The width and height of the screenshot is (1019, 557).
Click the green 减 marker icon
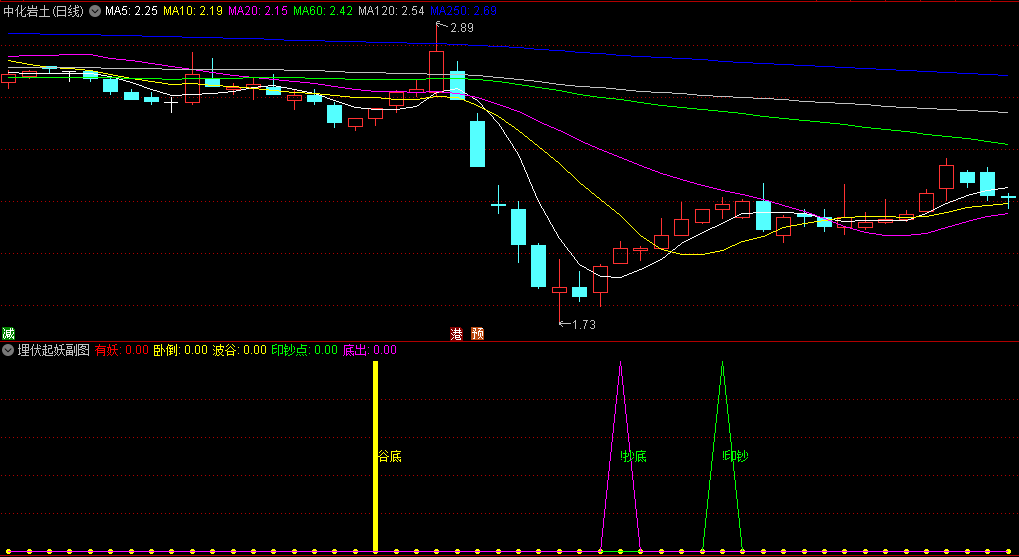[8, 333]
